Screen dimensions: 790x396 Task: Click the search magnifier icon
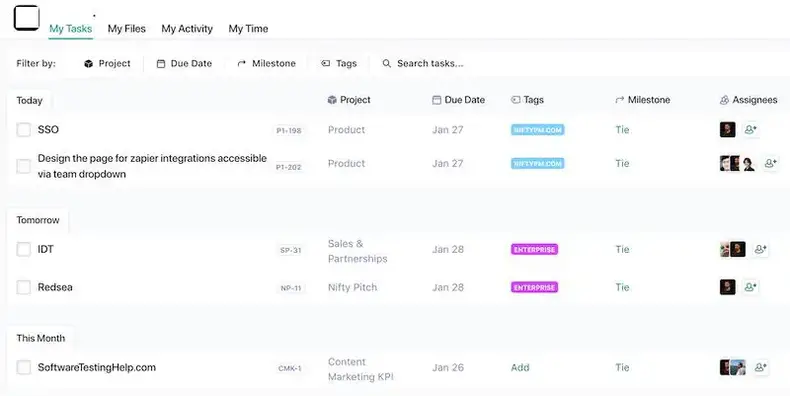(386, 63)
